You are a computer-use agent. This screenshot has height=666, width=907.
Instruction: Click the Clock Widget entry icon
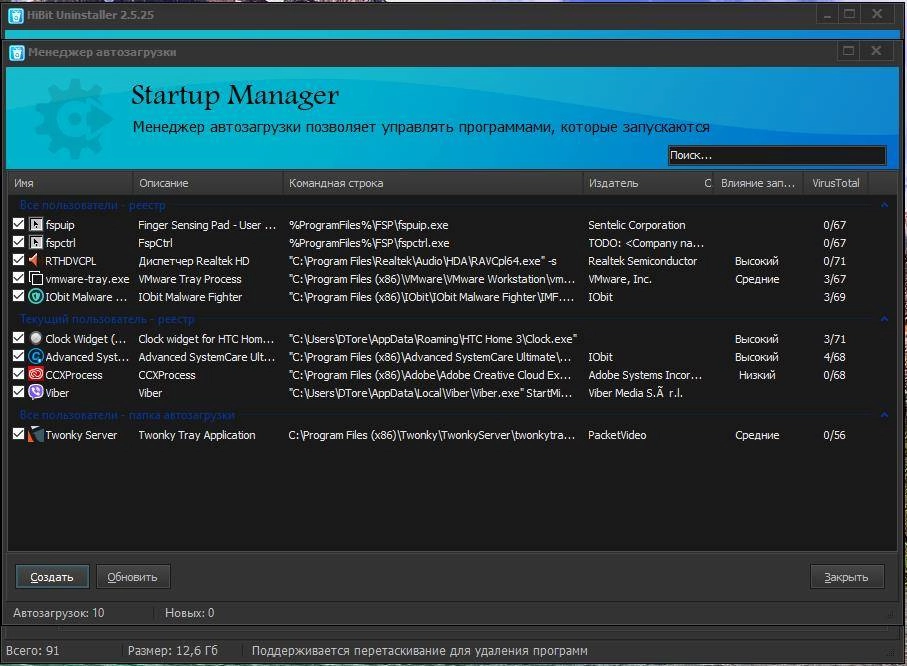point(36,338)
